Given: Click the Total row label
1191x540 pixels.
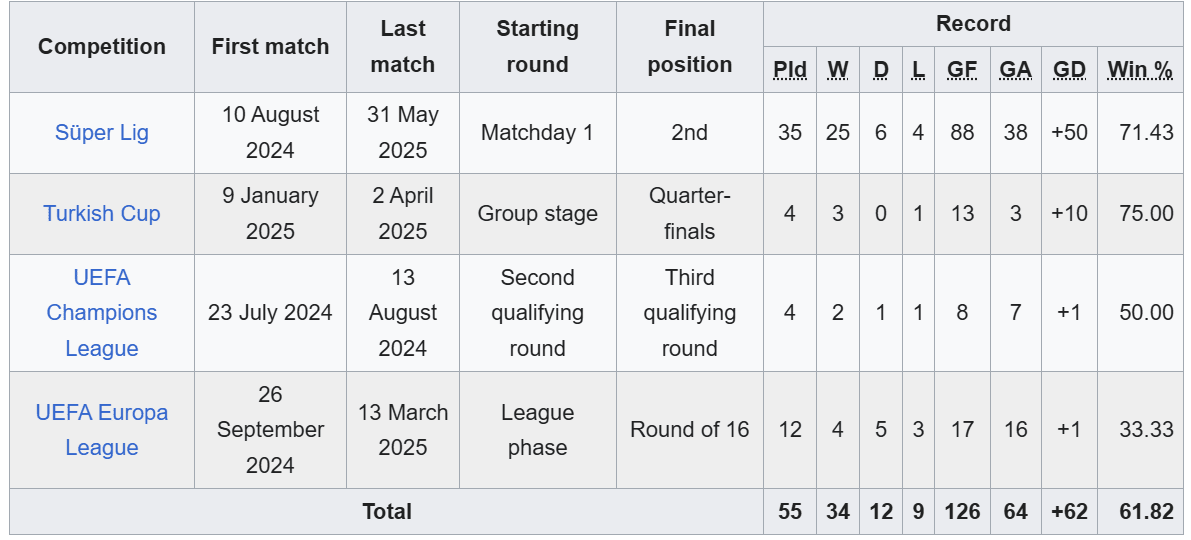Looking at the screenshot, I should 387,512.
